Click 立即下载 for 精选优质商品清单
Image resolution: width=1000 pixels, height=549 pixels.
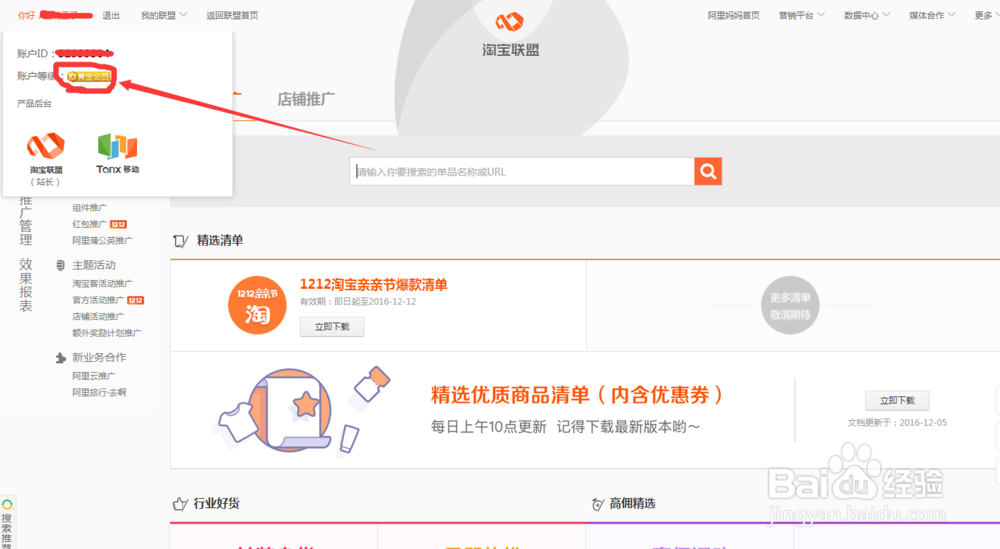pyautogui.click(x=897, y=400)
